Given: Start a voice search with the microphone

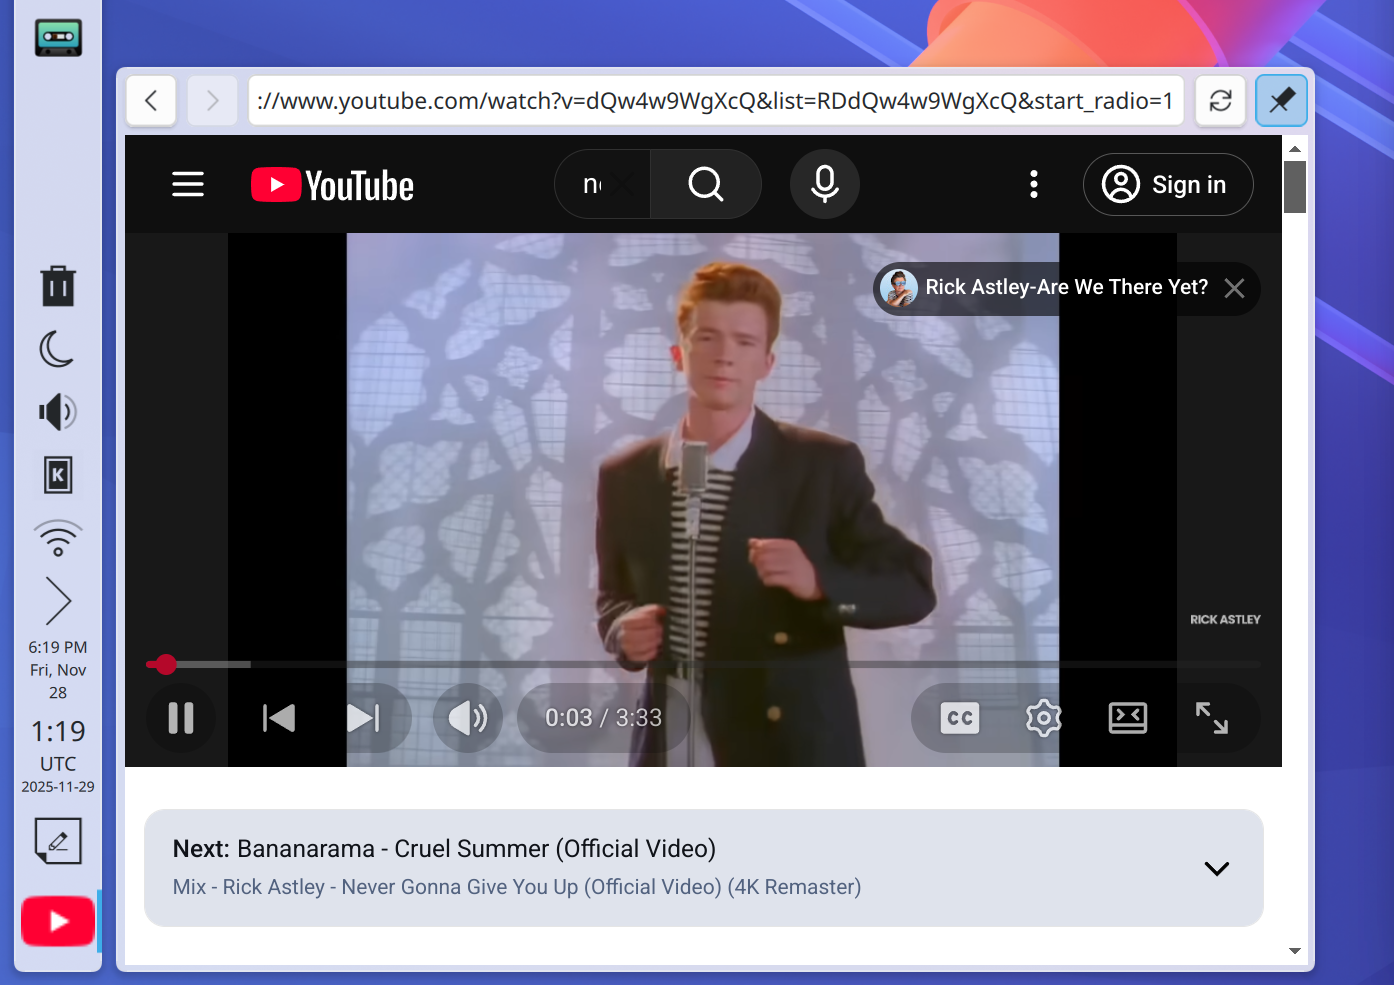Looking at the screenshot, I should coord(824,184).
